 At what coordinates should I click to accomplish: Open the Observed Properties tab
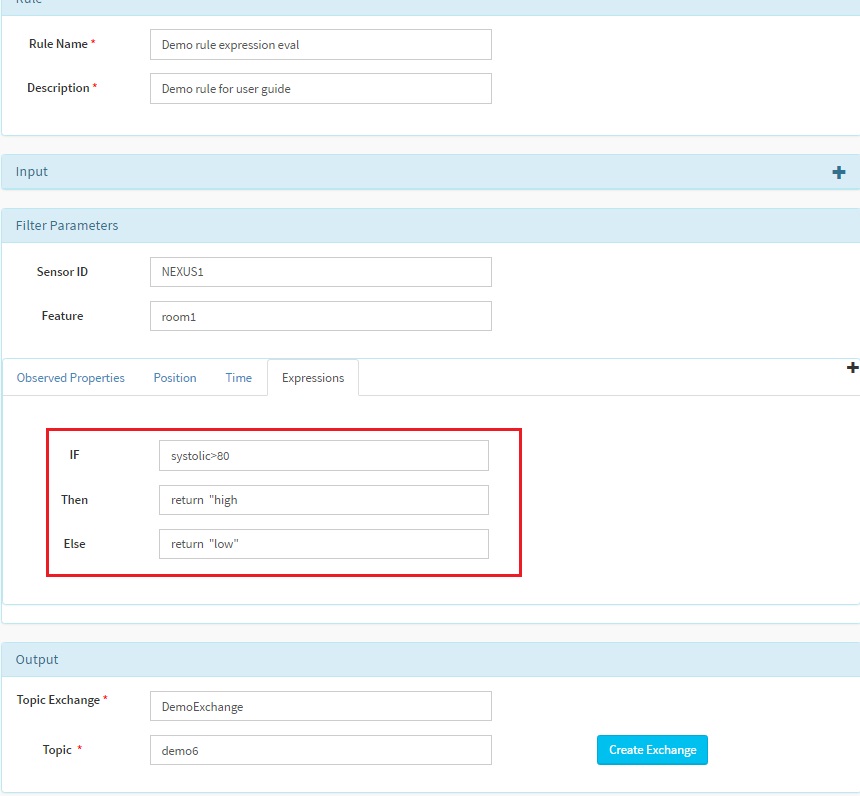tap(70, 378)
